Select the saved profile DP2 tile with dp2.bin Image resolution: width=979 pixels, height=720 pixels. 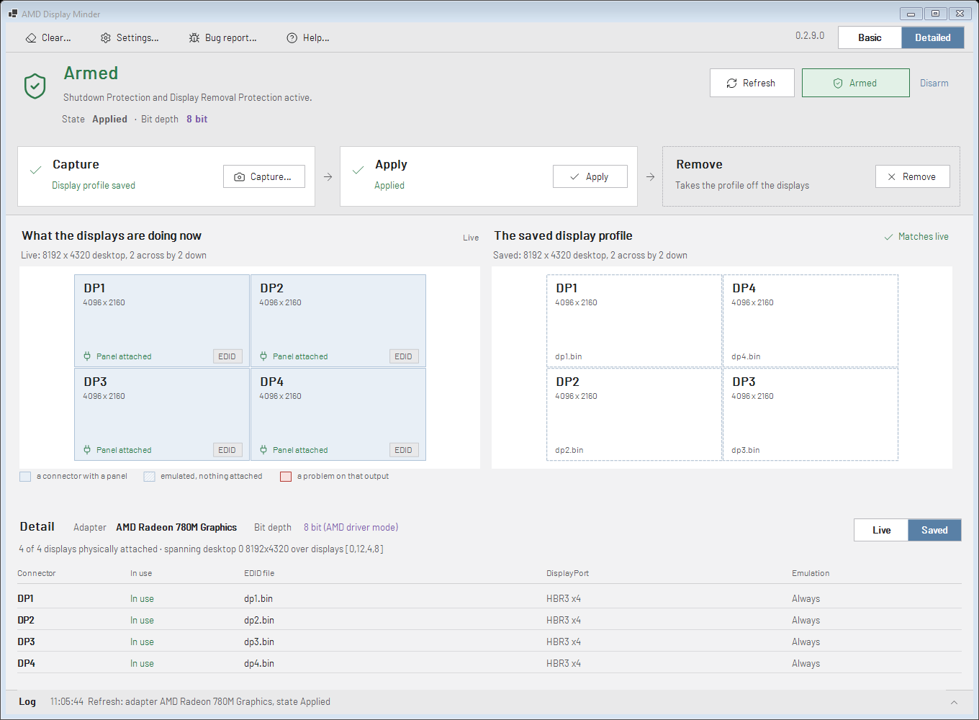634,414
